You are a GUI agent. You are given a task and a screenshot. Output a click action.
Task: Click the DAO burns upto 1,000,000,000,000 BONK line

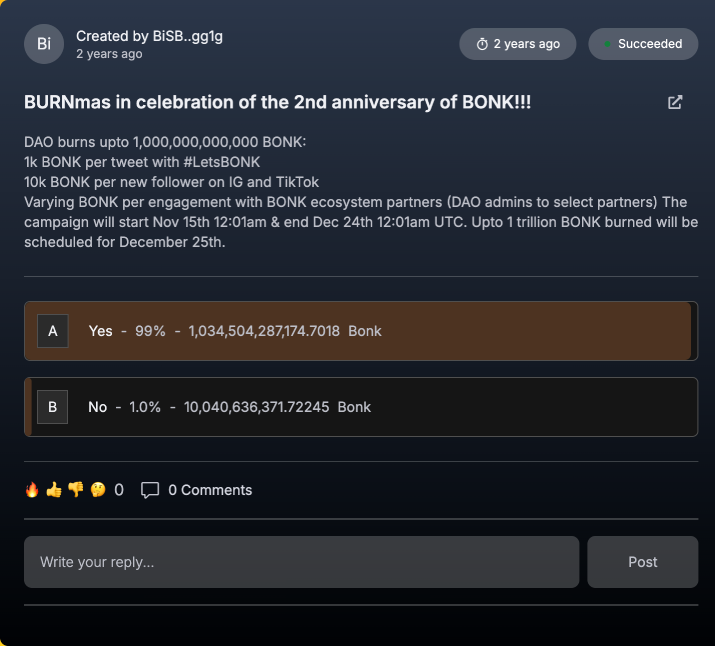[165, 142]
